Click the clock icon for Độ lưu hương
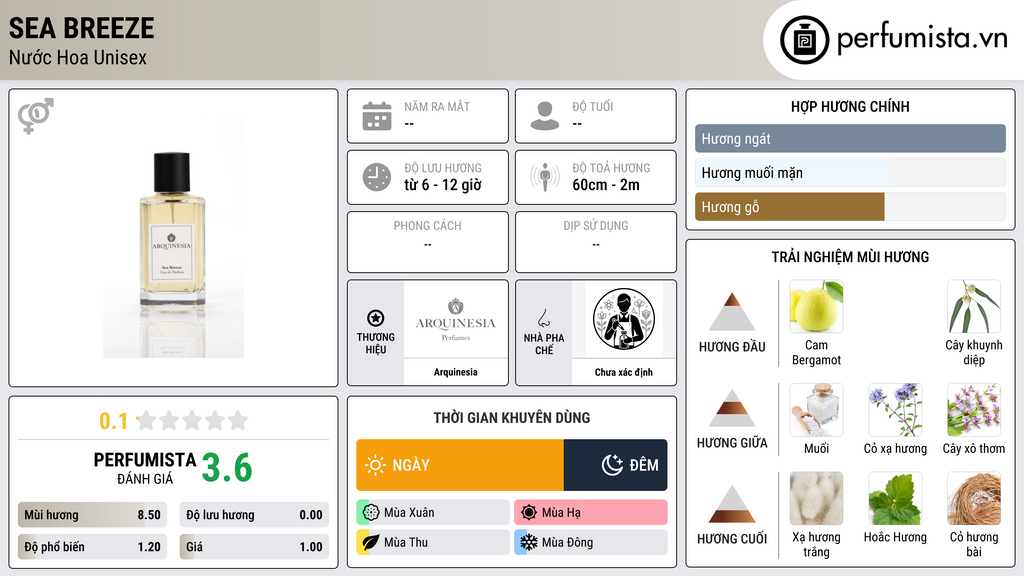The width and height of the screenshot is (1024, 576). [377, 177]
